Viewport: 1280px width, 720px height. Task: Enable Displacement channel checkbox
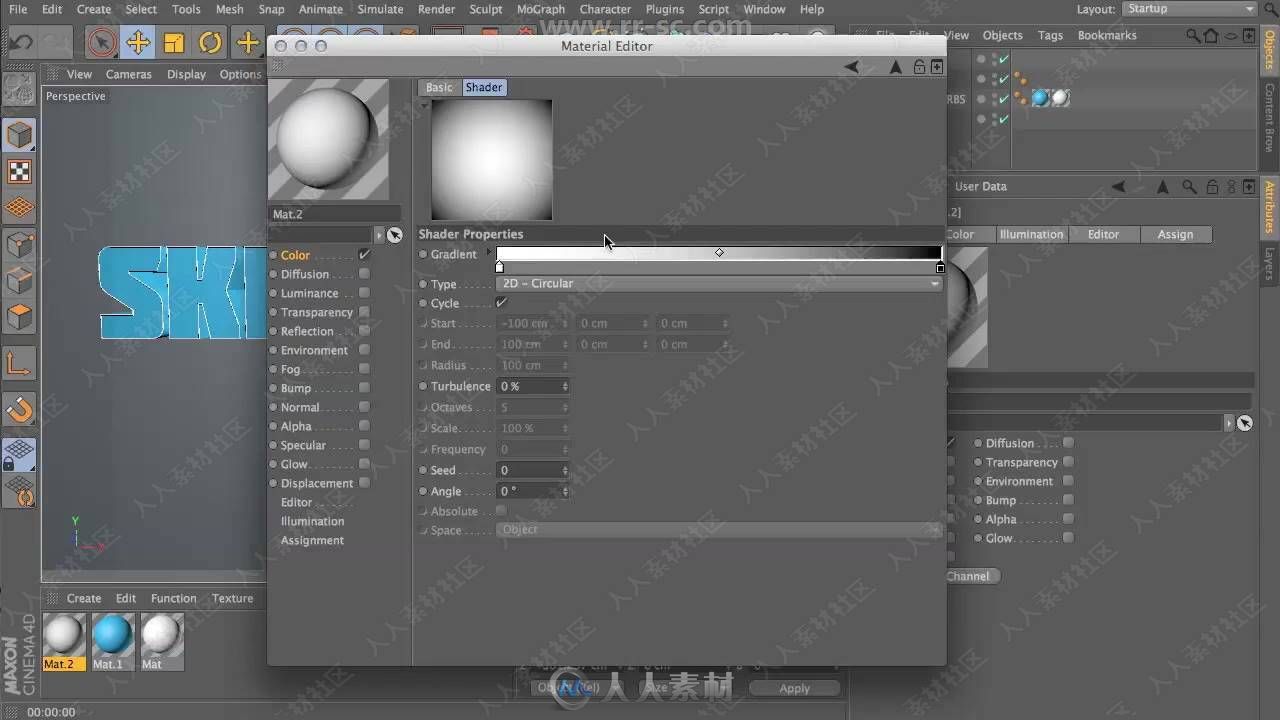364,483
